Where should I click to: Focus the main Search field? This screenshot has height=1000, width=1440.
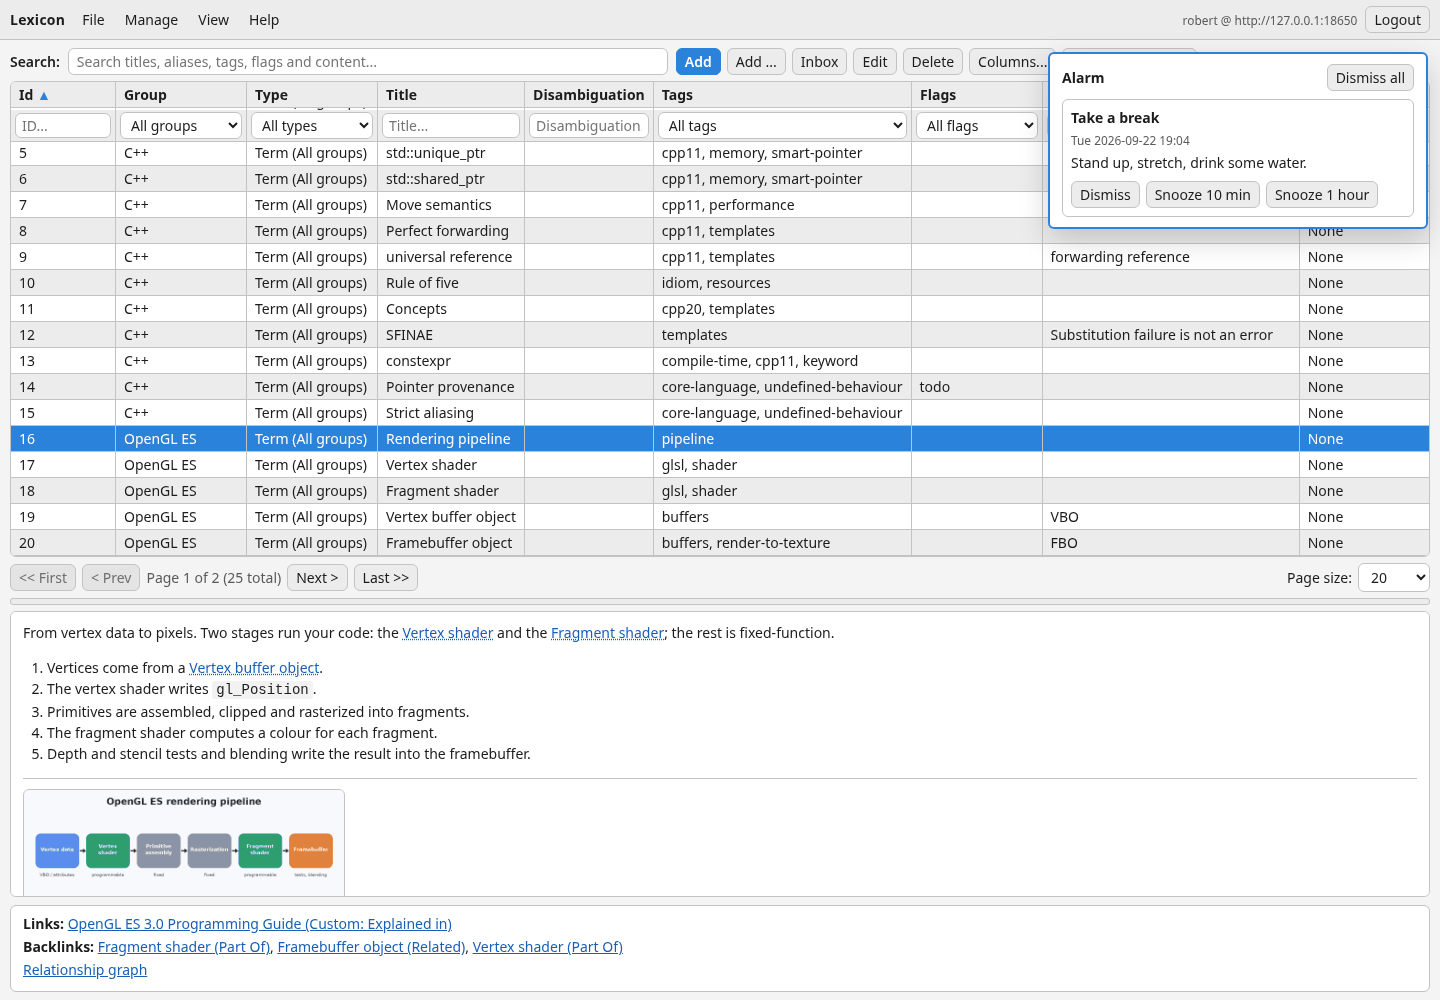coord(368,62)
